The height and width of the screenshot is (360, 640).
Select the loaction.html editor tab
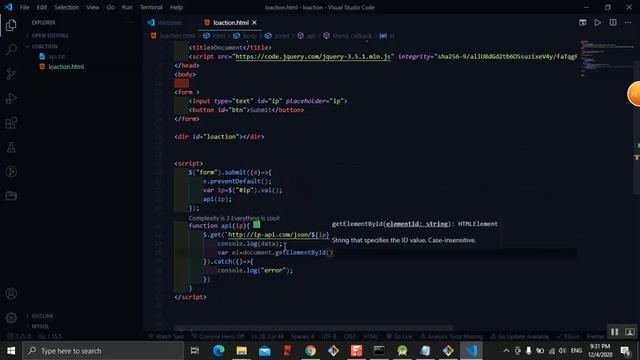point(231,22)
